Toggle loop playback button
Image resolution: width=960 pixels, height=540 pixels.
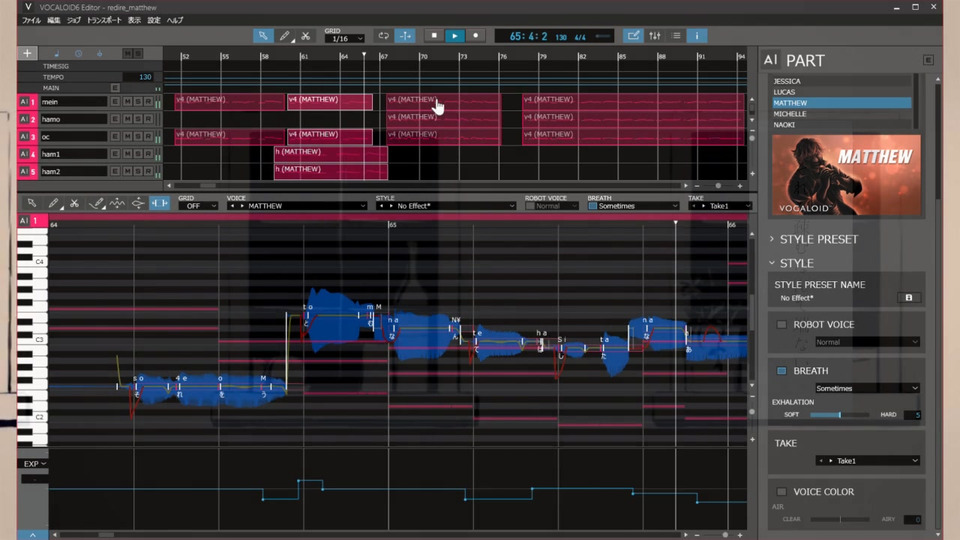tap(384, 36)
